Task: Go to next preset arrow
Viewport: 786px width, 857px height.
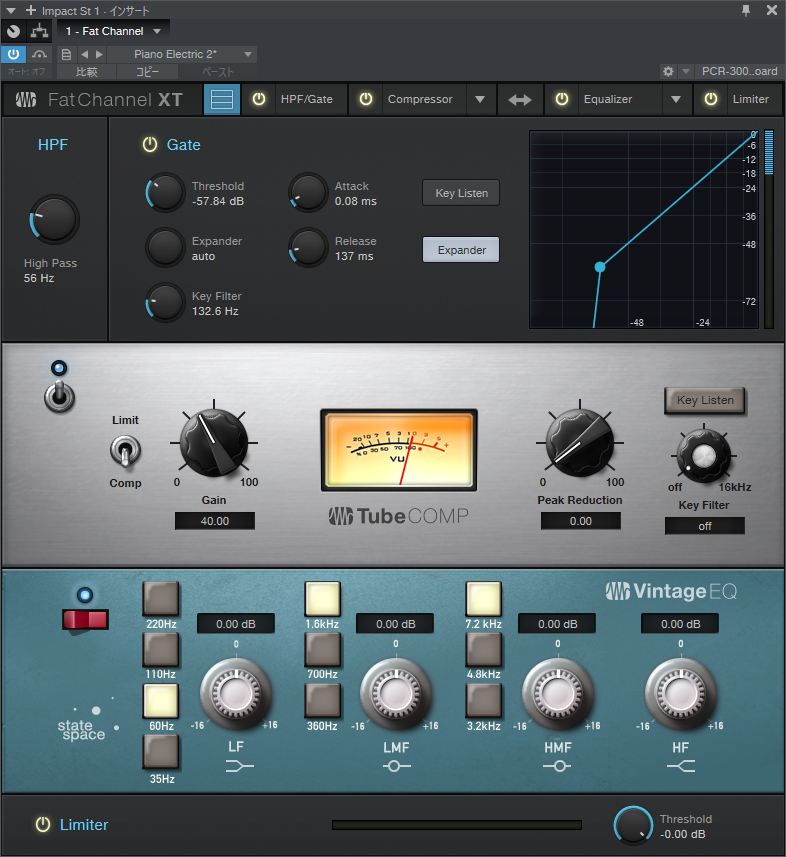Action: [x=99, y=54]
